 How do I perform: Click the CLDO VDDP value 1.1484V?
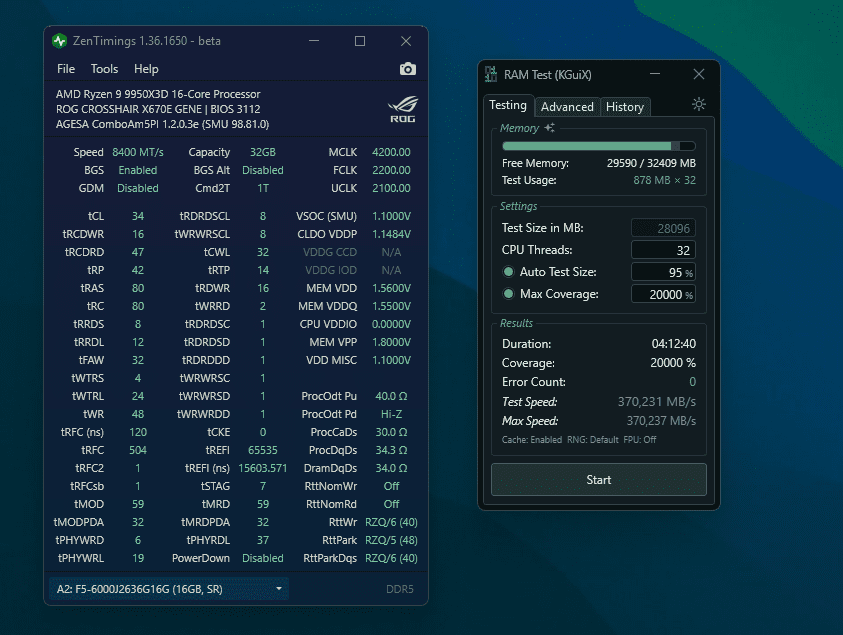point(391,234)
